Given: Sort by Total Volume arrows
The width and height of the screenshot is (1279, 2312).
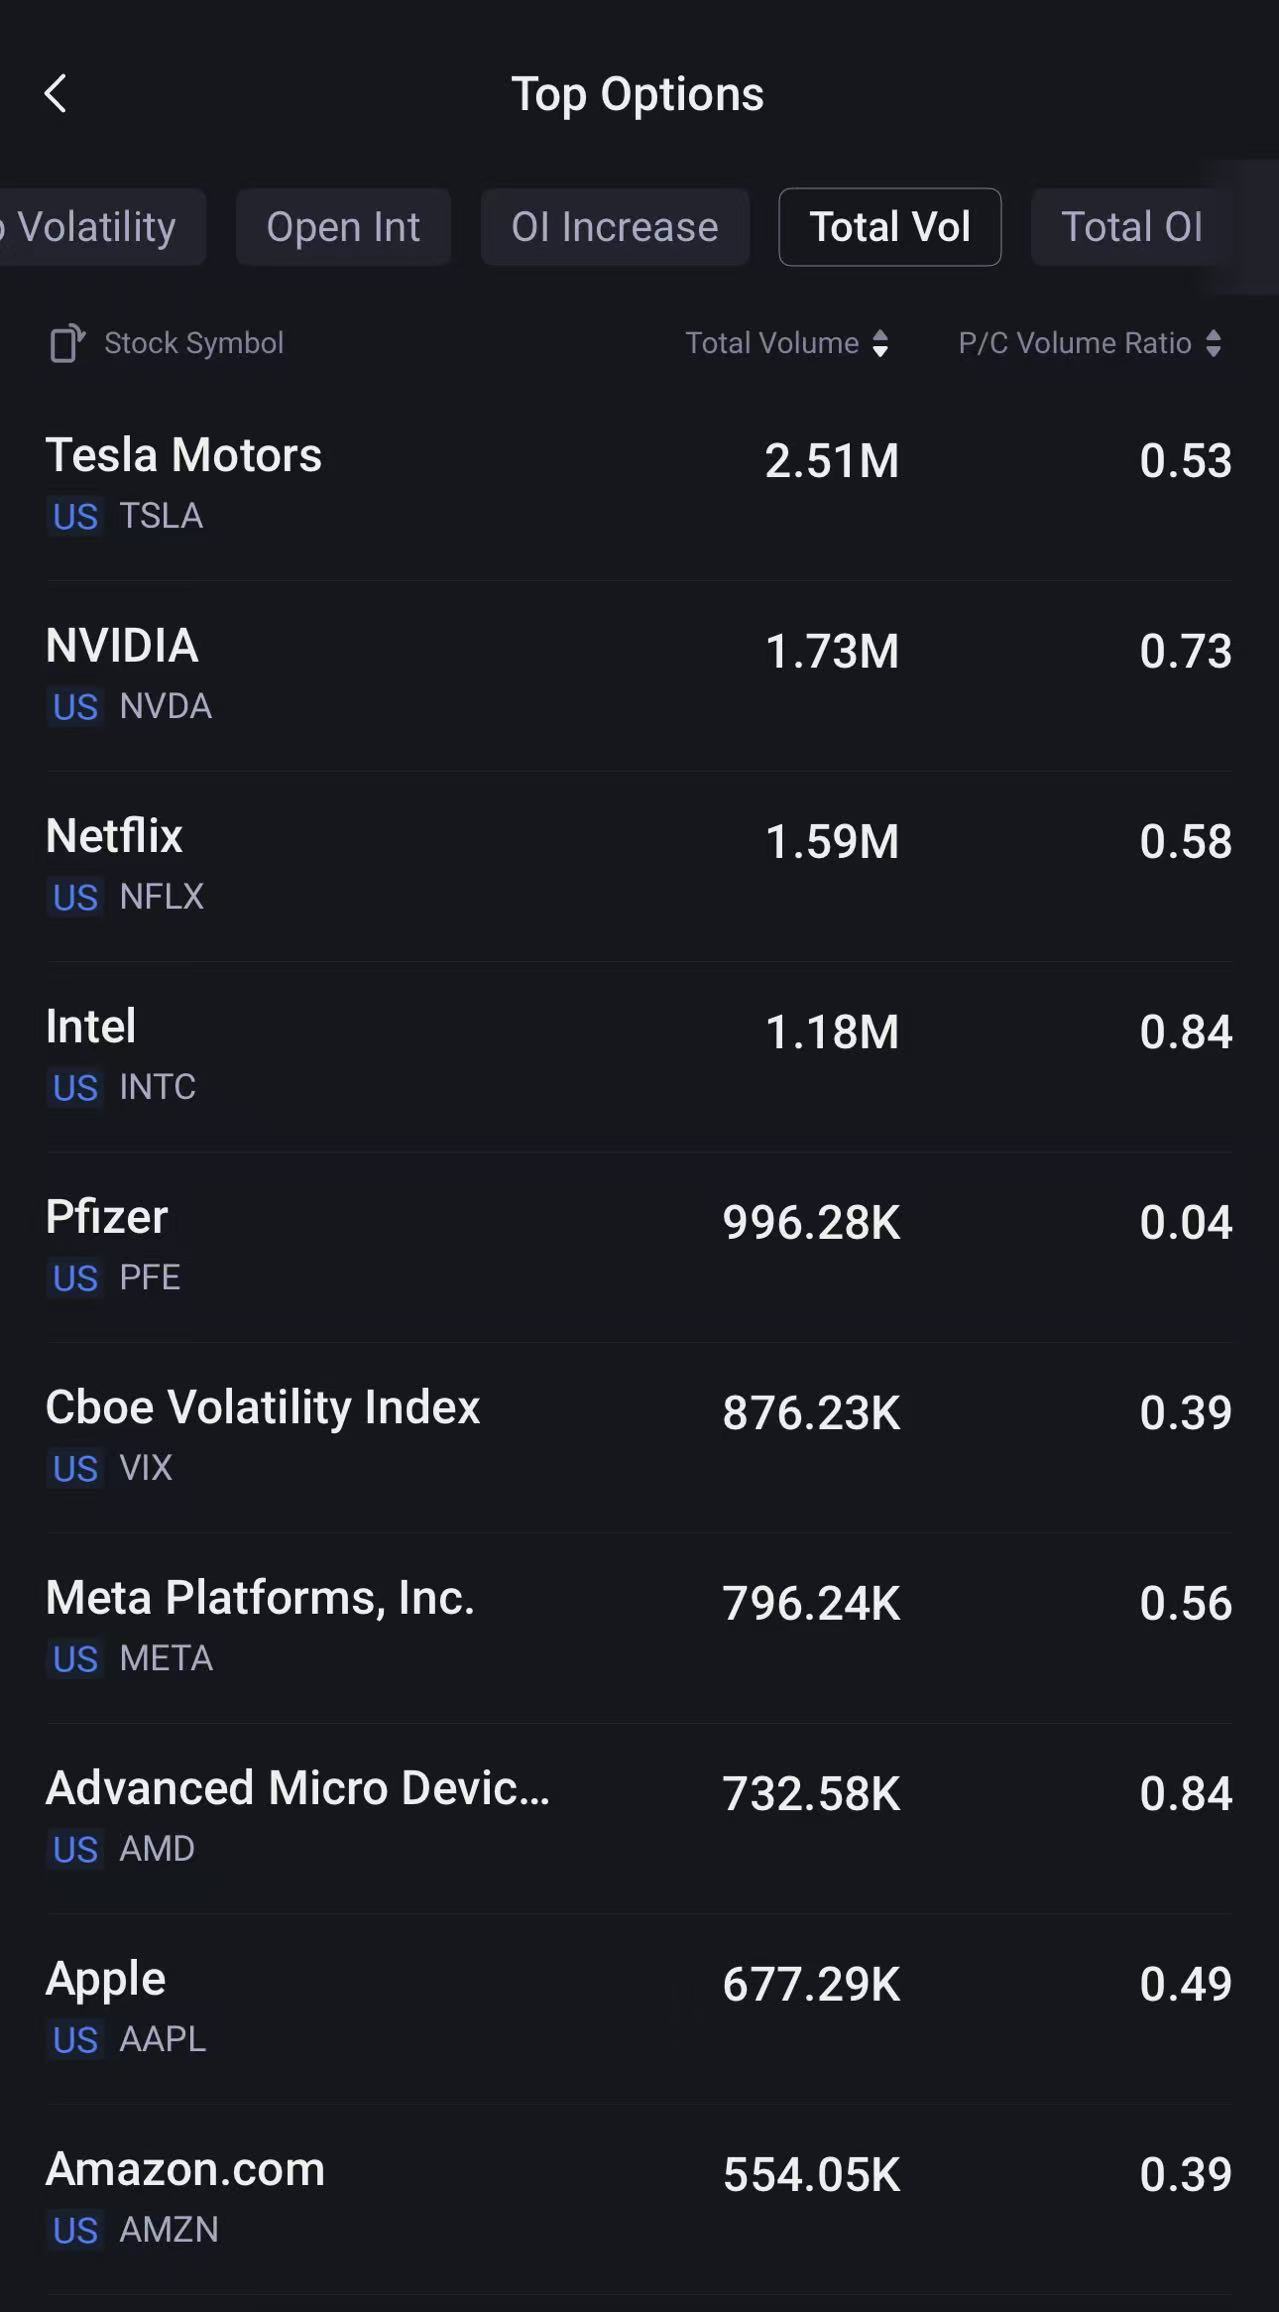Looking at the screenshot, I should 880,343.
